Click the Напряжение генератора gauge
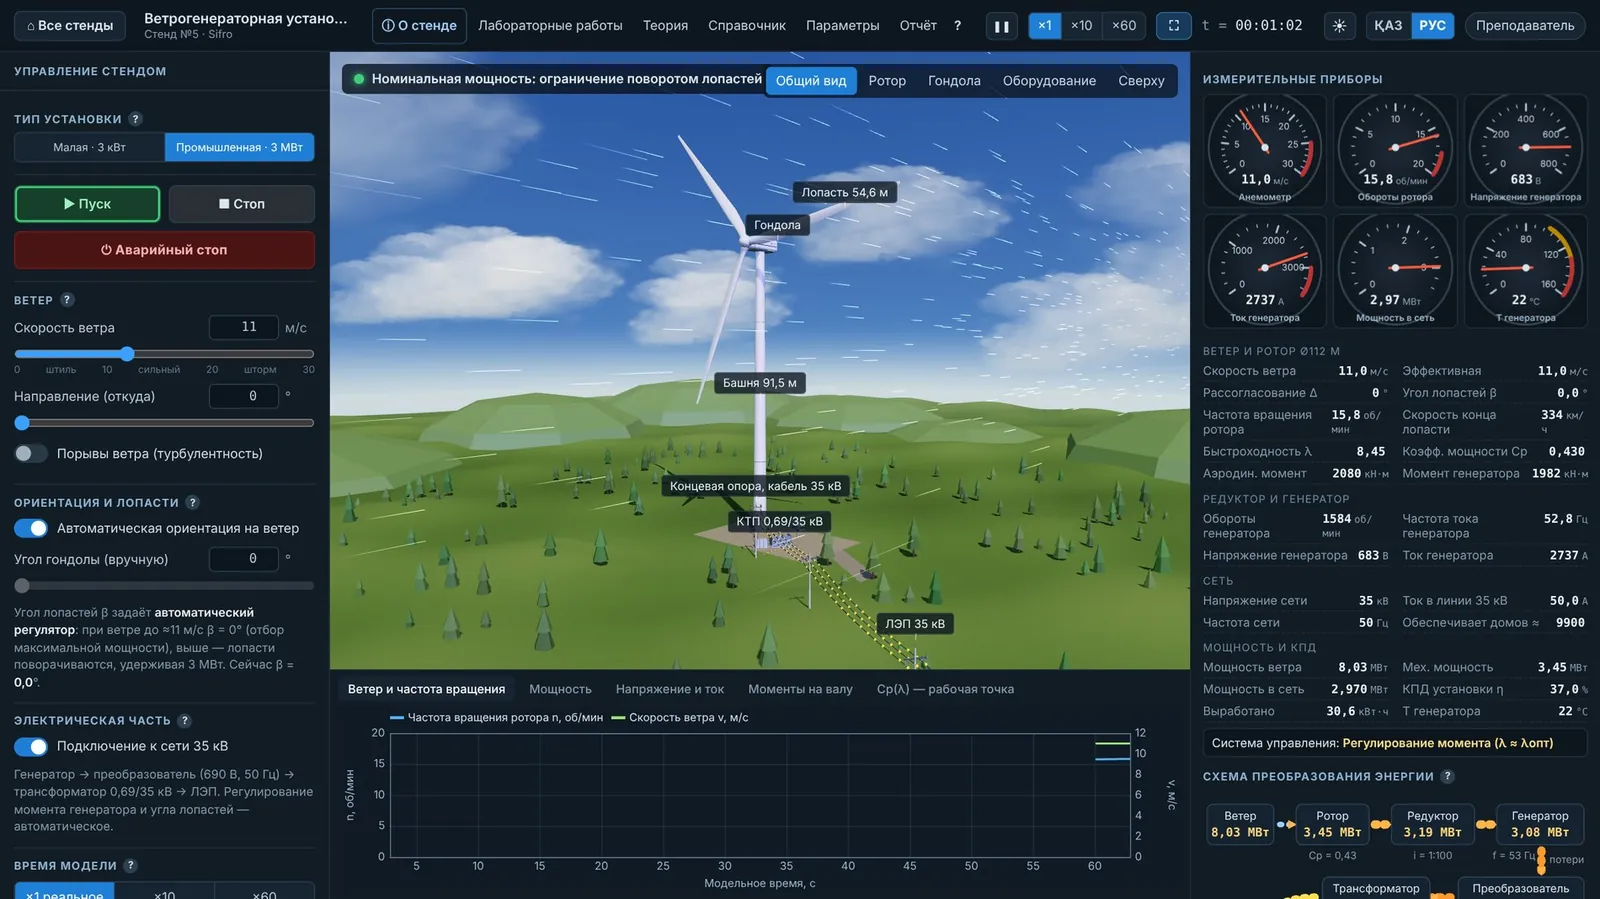 (x=1525, y=151)
